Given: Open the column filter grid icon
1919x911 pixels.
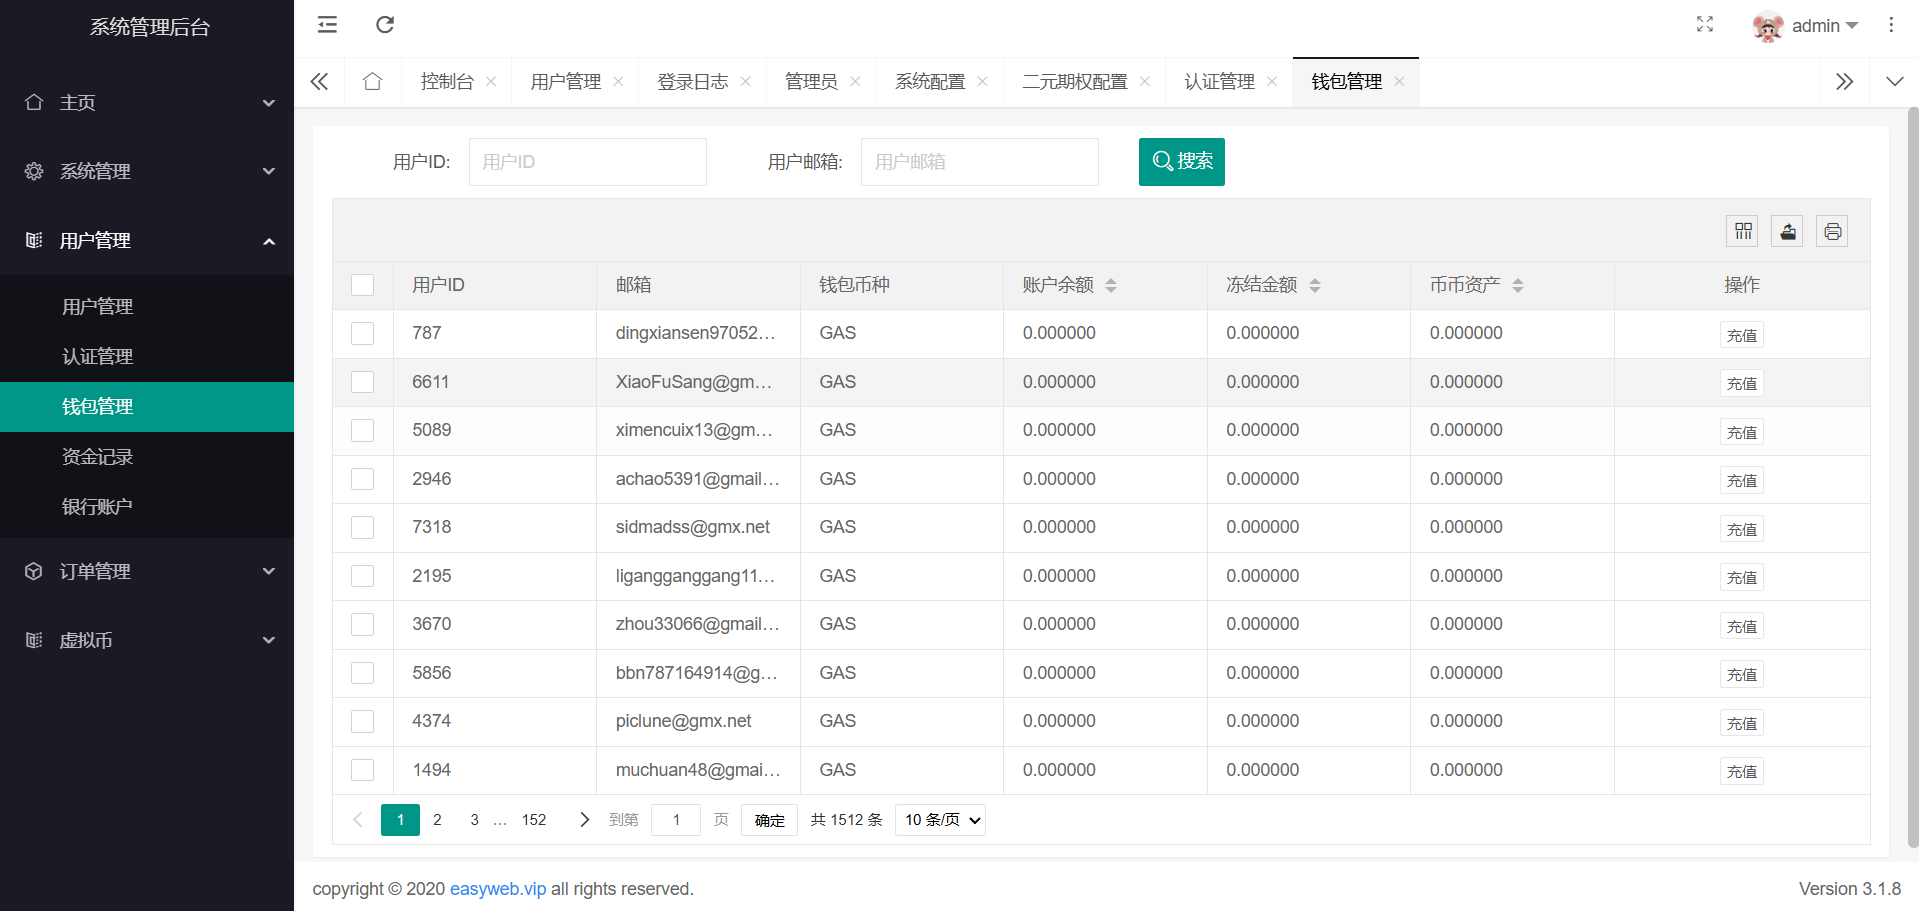Looking at the screenshot, I should click(1743, 232).
